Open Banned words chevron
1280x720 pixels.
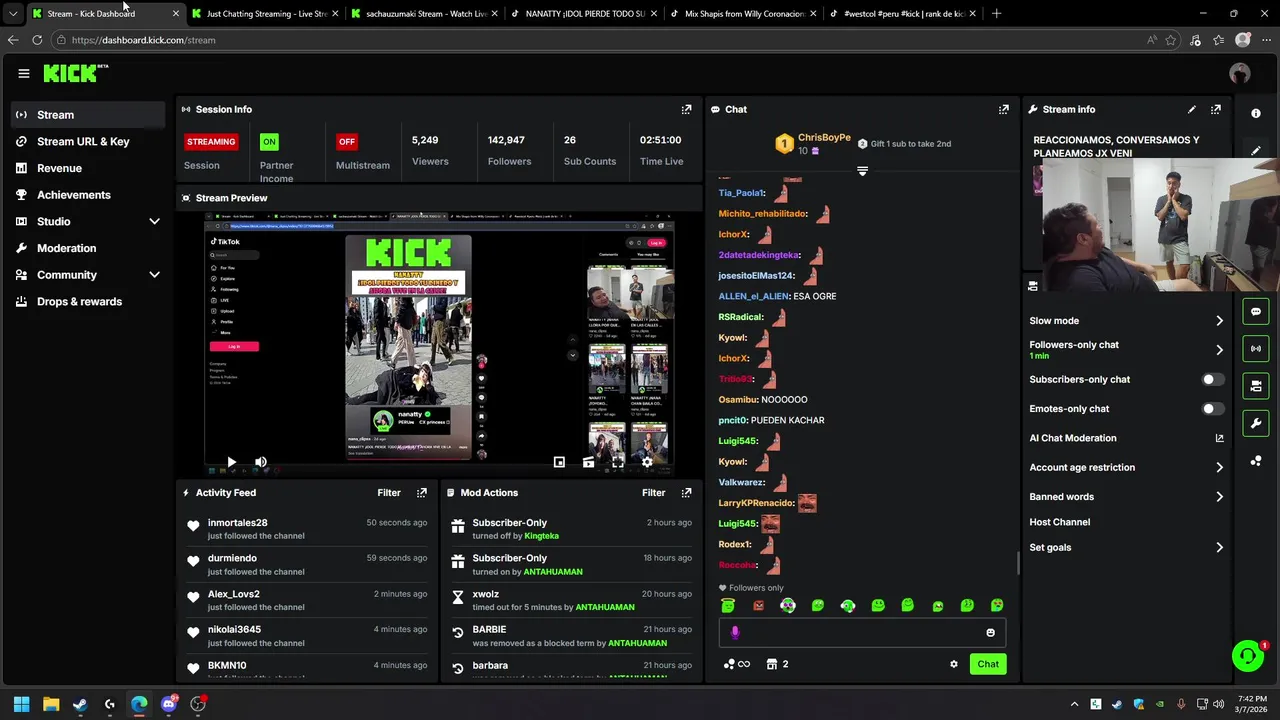pos(1219,497)
